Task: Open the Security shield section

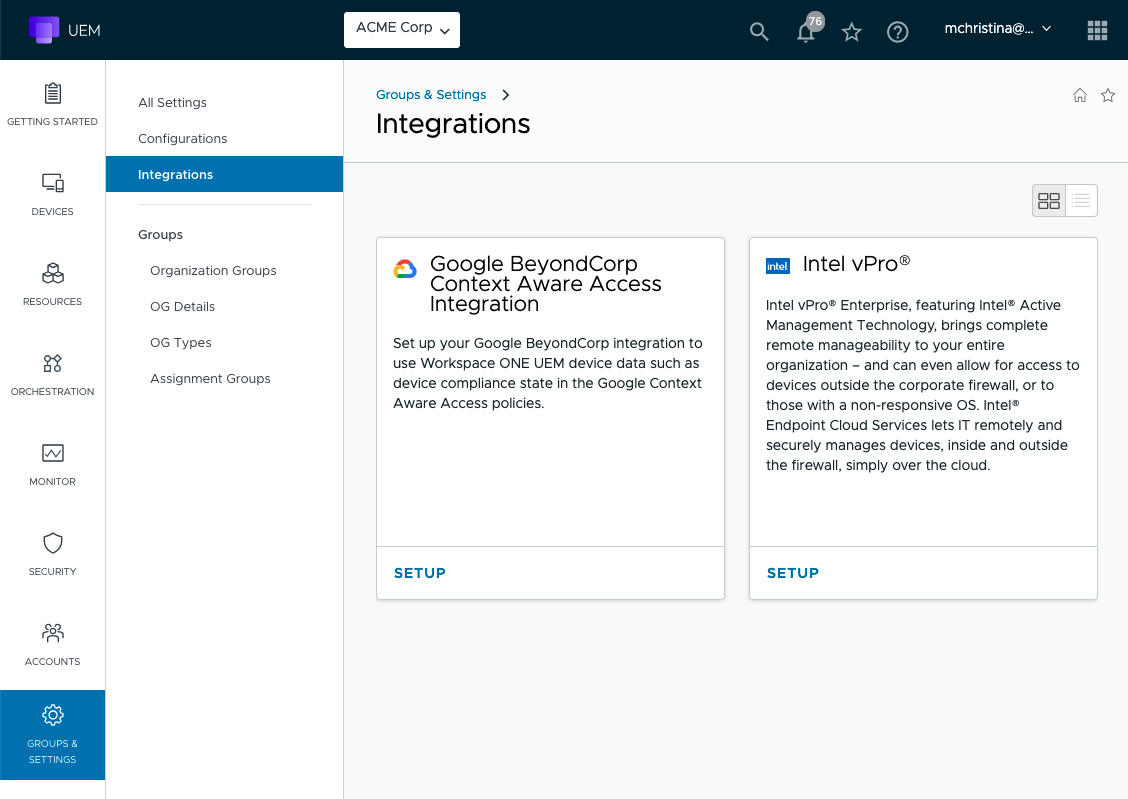Action: [x=53, y=554]
